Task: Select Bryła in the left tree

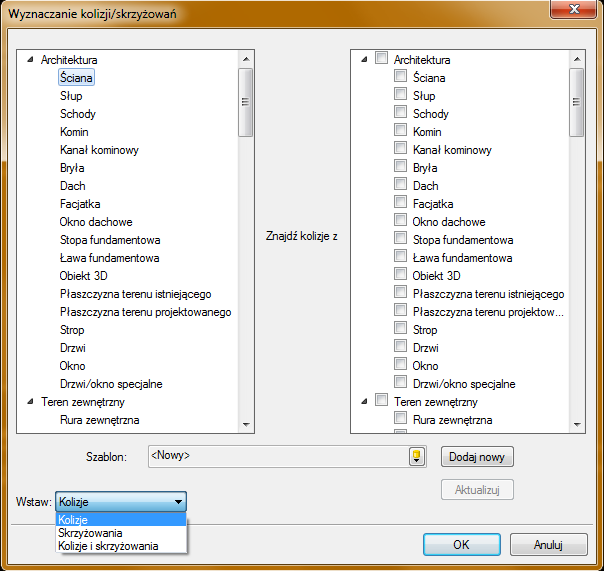Action: [72, 168]
